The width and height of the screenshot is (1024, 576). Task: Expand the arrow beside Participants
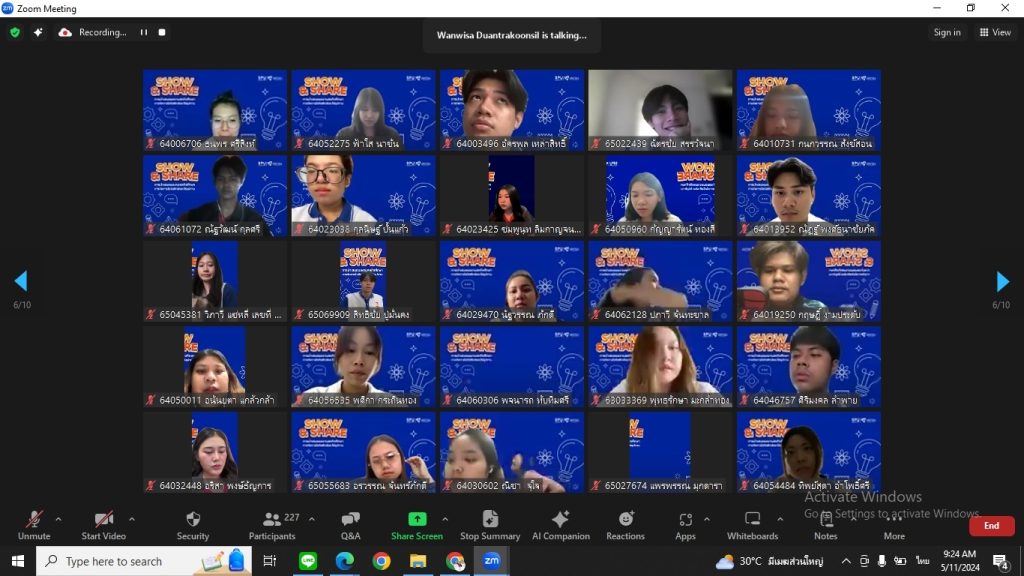(x=312, y=520)
